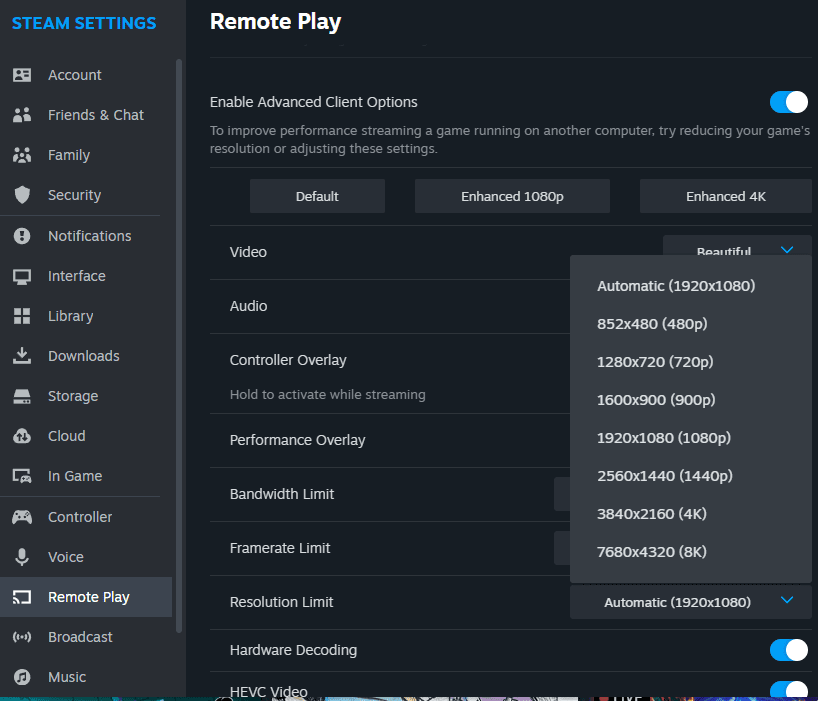The height and width of the screenshot is (701, 818).
Task: Click the Performance Overlay label
Action: coord(297,440)
